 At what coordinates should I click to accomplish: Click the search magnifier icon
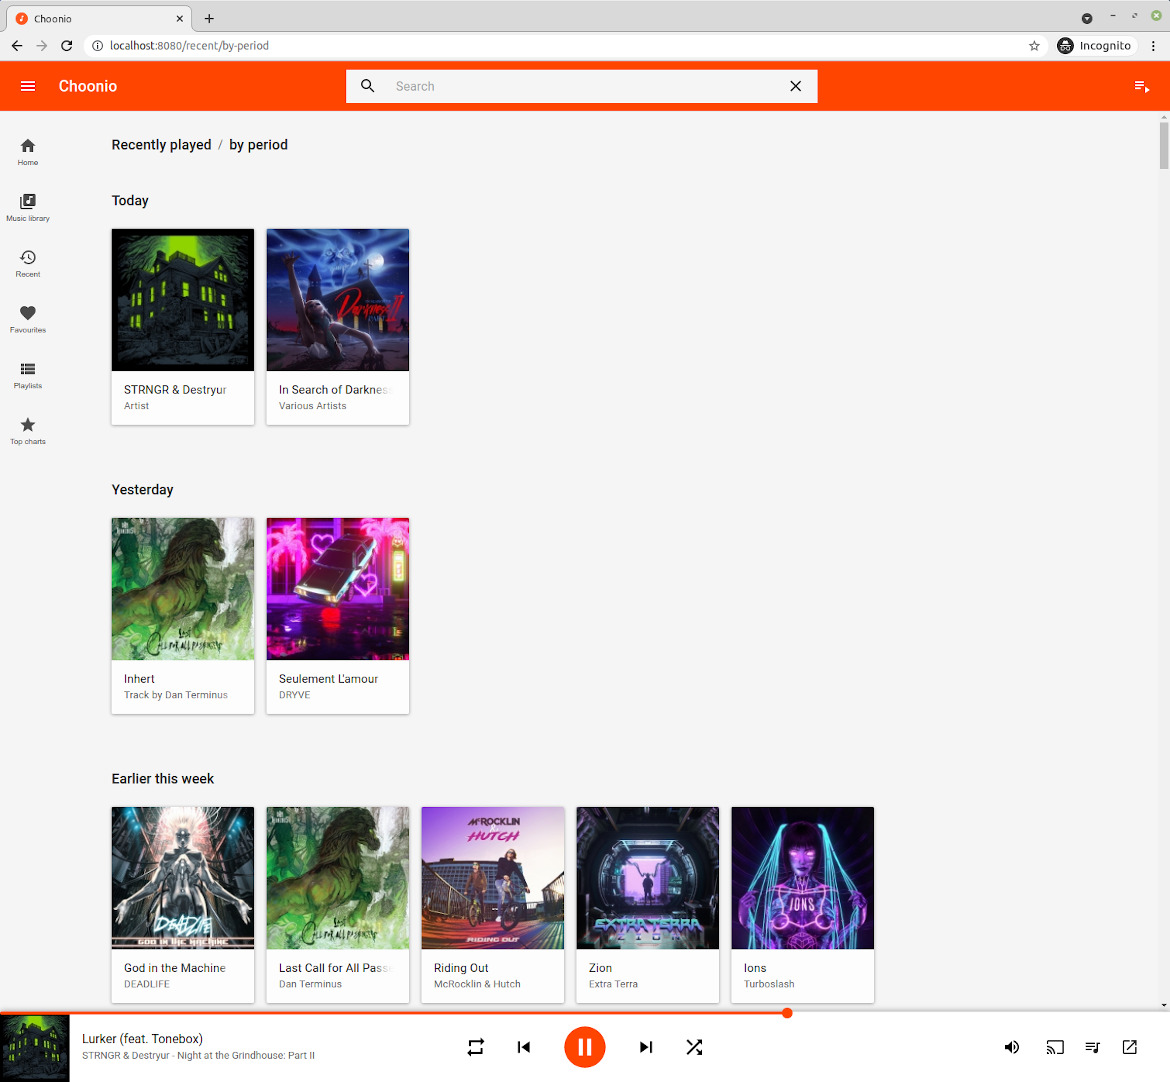click(368, 86)
